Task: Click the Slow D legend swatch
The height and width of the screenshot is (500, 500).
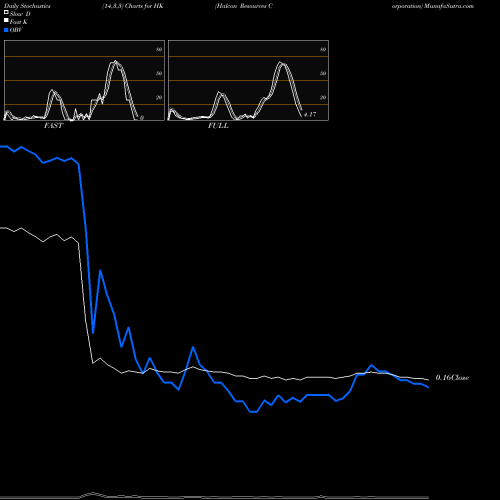Action: (6, 12)
